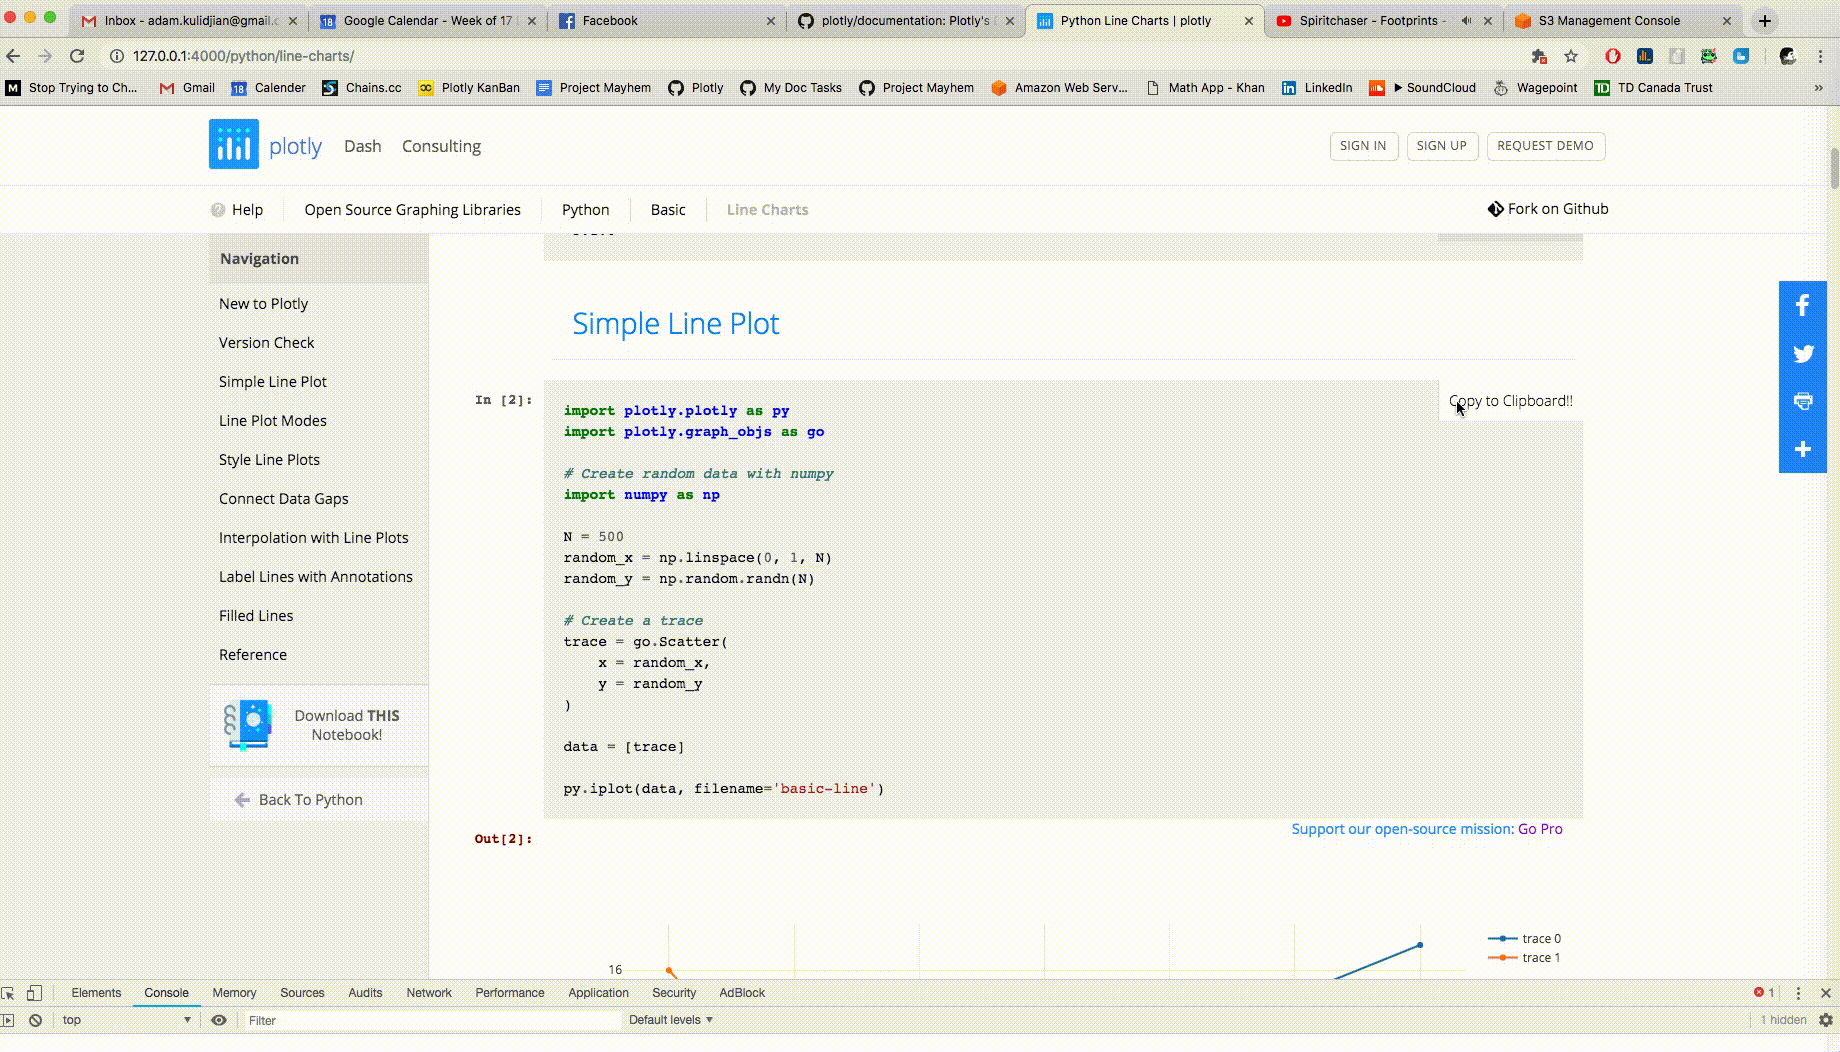Expand hidden bookmarks chevron
The height and width of the screenshot is (1052, 1840).
[1818, 88]
